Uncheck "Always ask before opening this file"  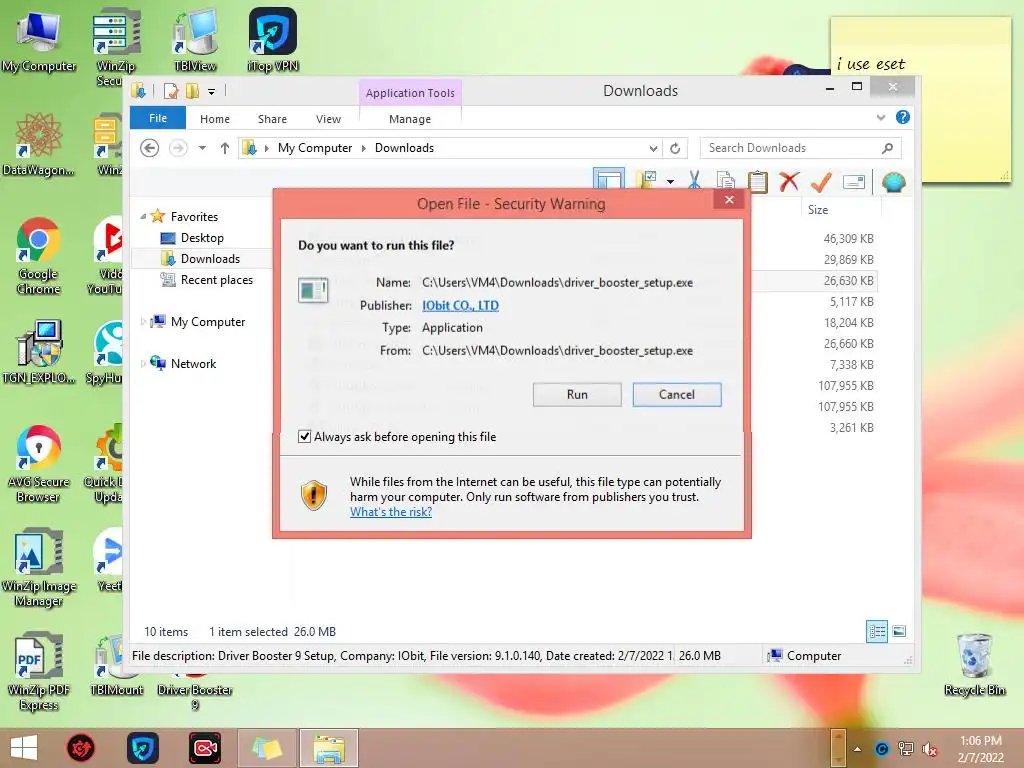[304, 436]
